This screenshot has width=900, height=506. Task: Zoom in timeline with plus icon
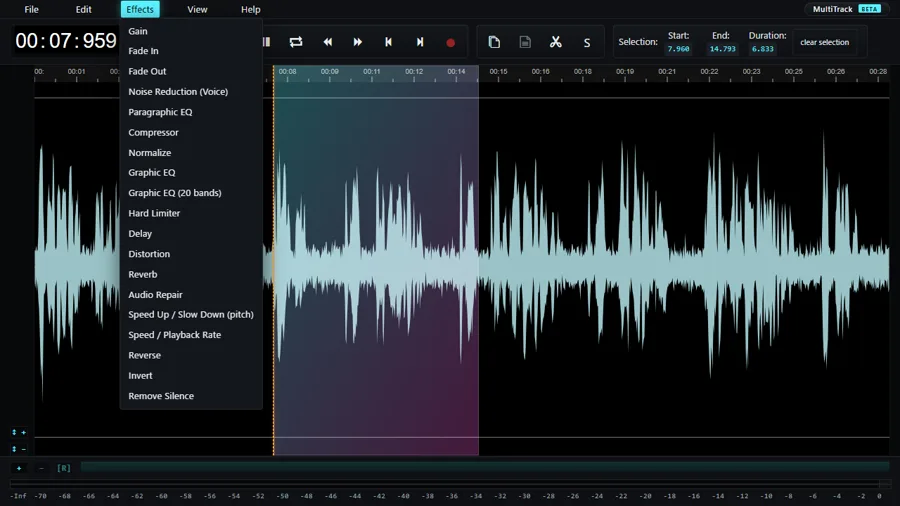[19, 468]
